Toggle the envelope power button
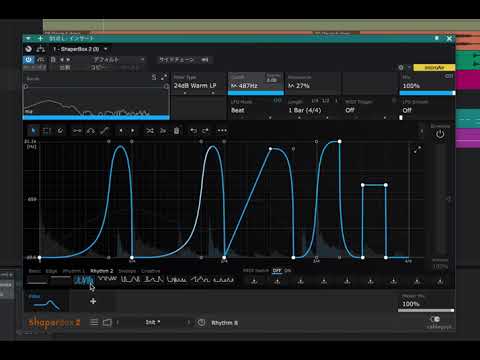480x360 pixels. pyautogui.click(x=440, y=134)
